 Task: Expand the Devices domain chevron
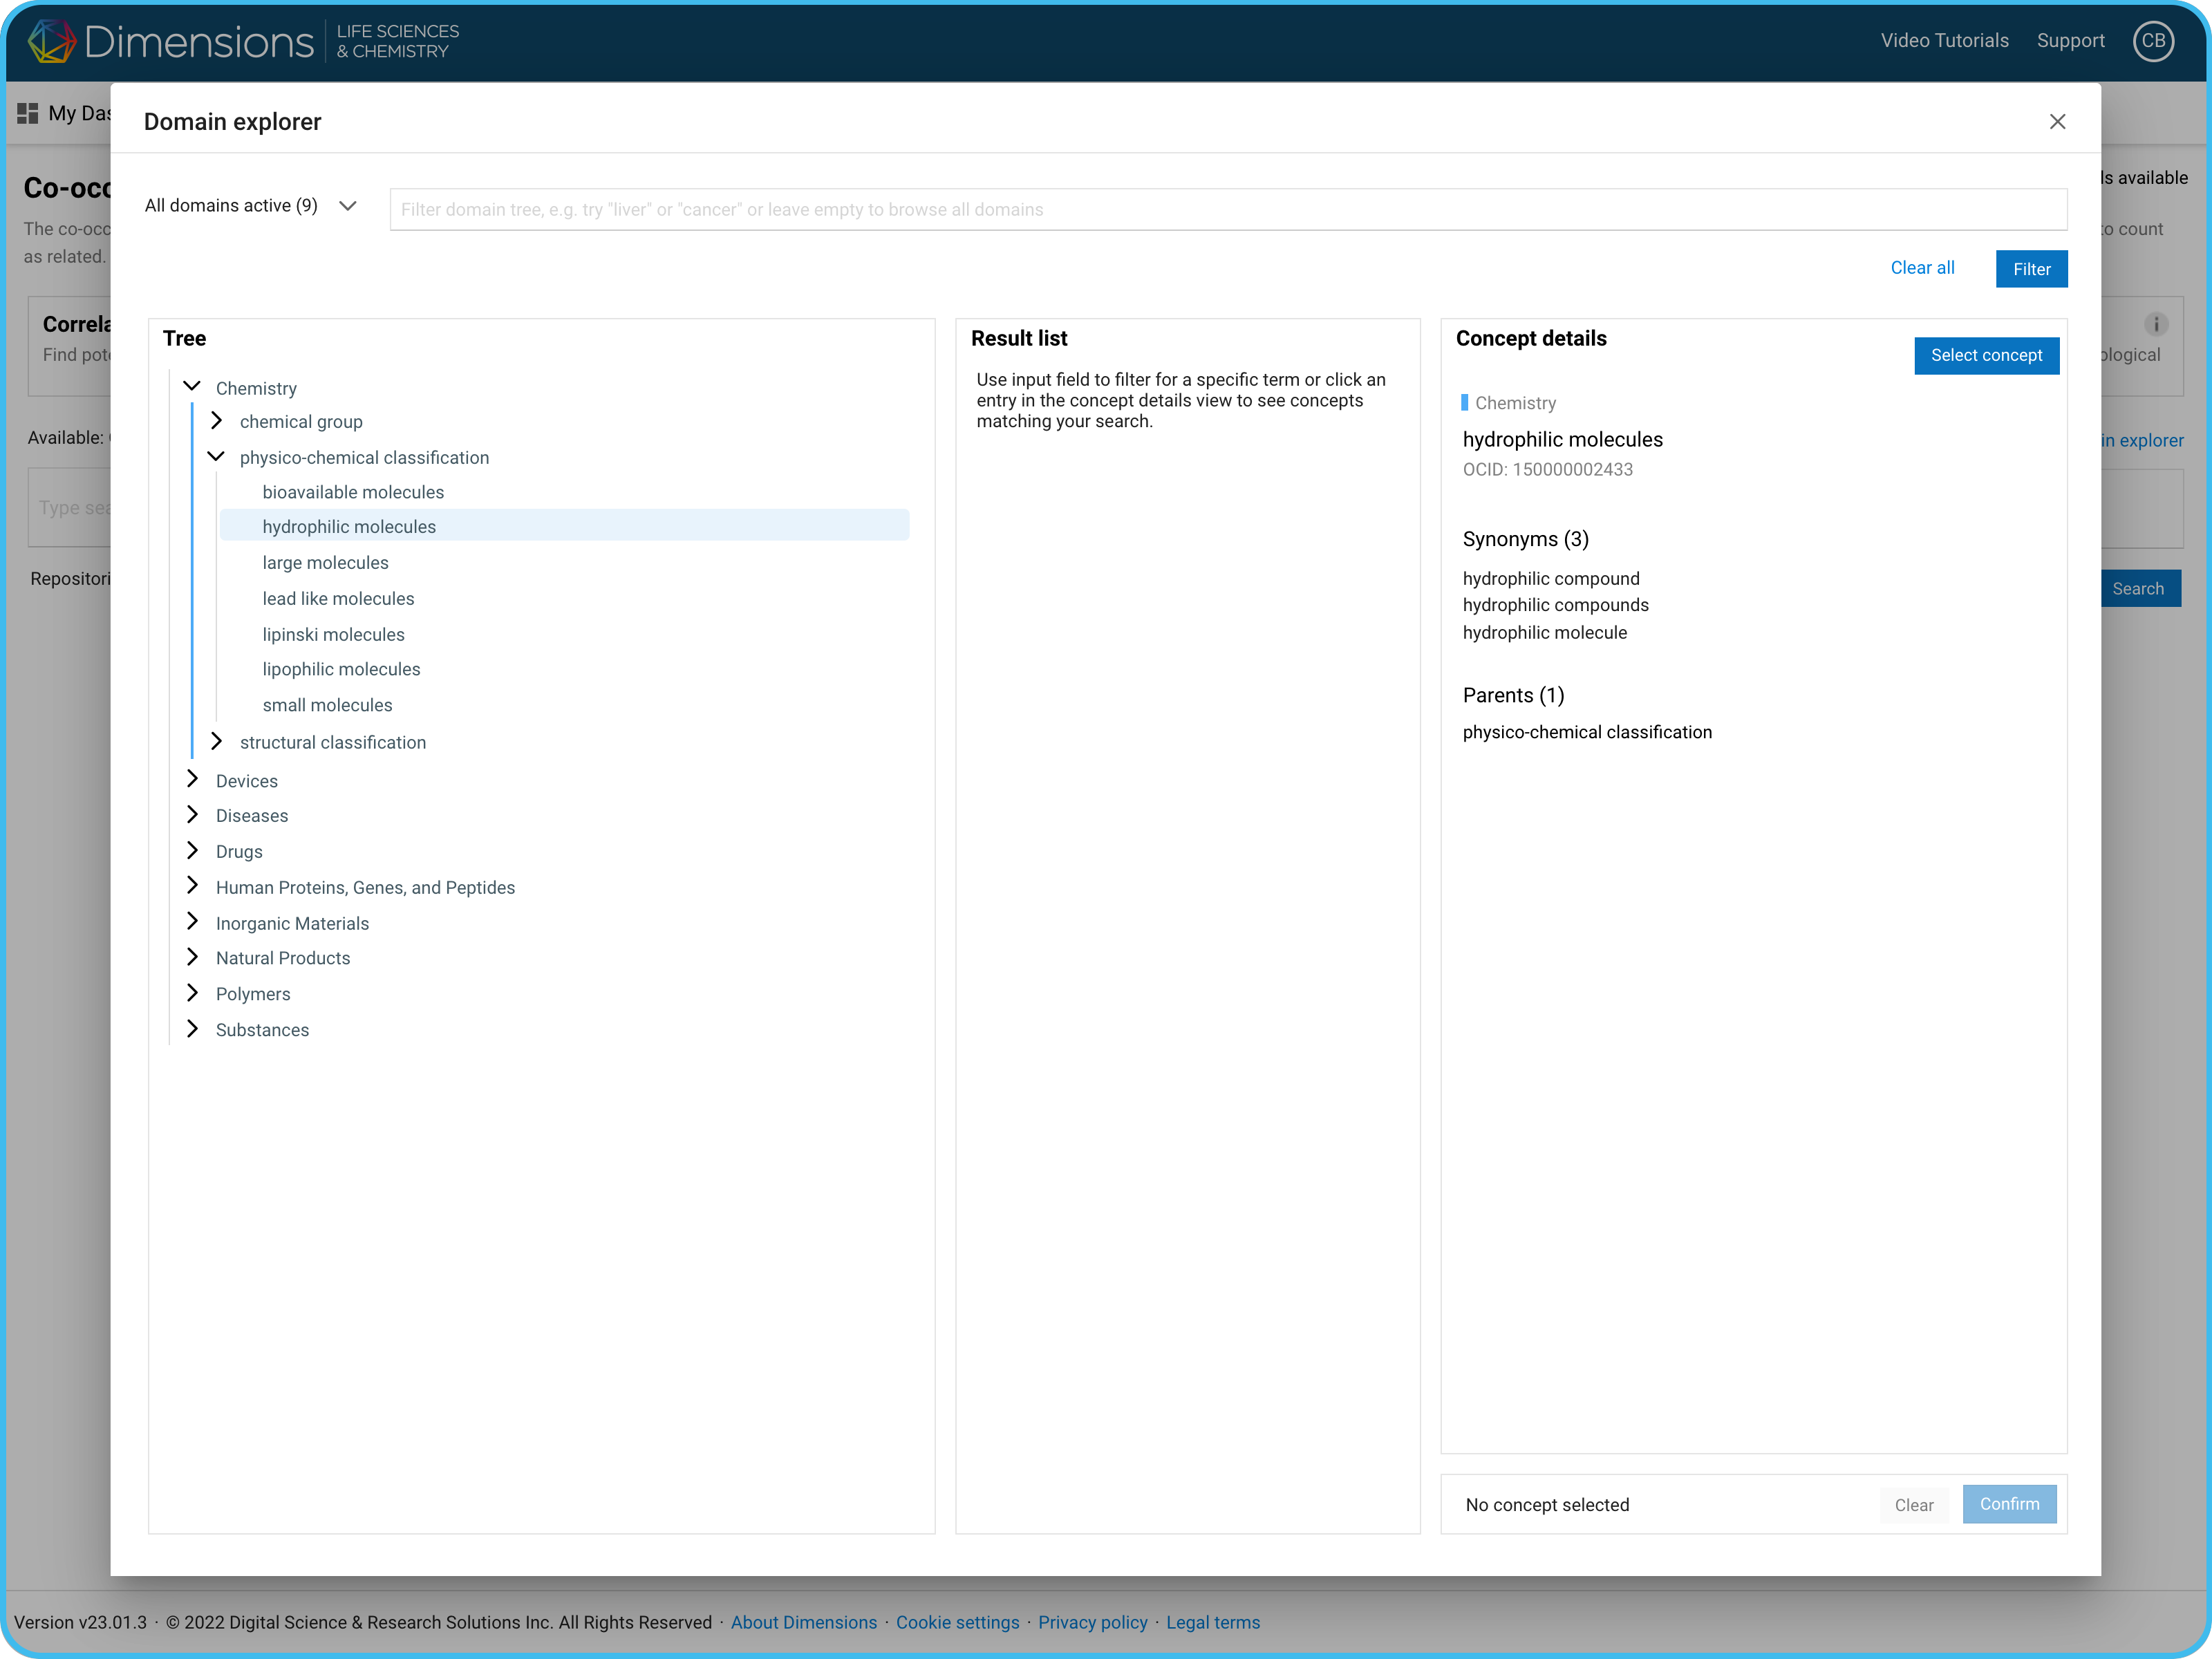192,780
